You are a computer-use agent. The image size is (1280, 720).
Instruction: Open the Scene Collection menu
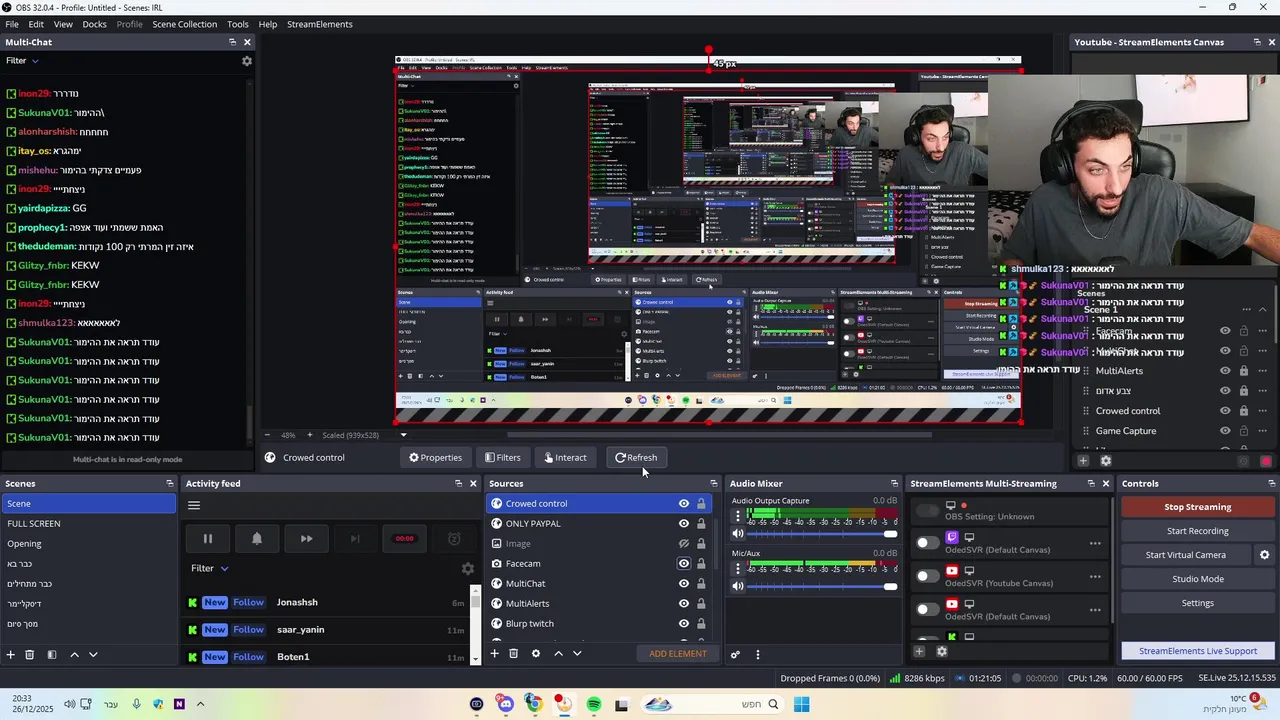click(184, 24)
